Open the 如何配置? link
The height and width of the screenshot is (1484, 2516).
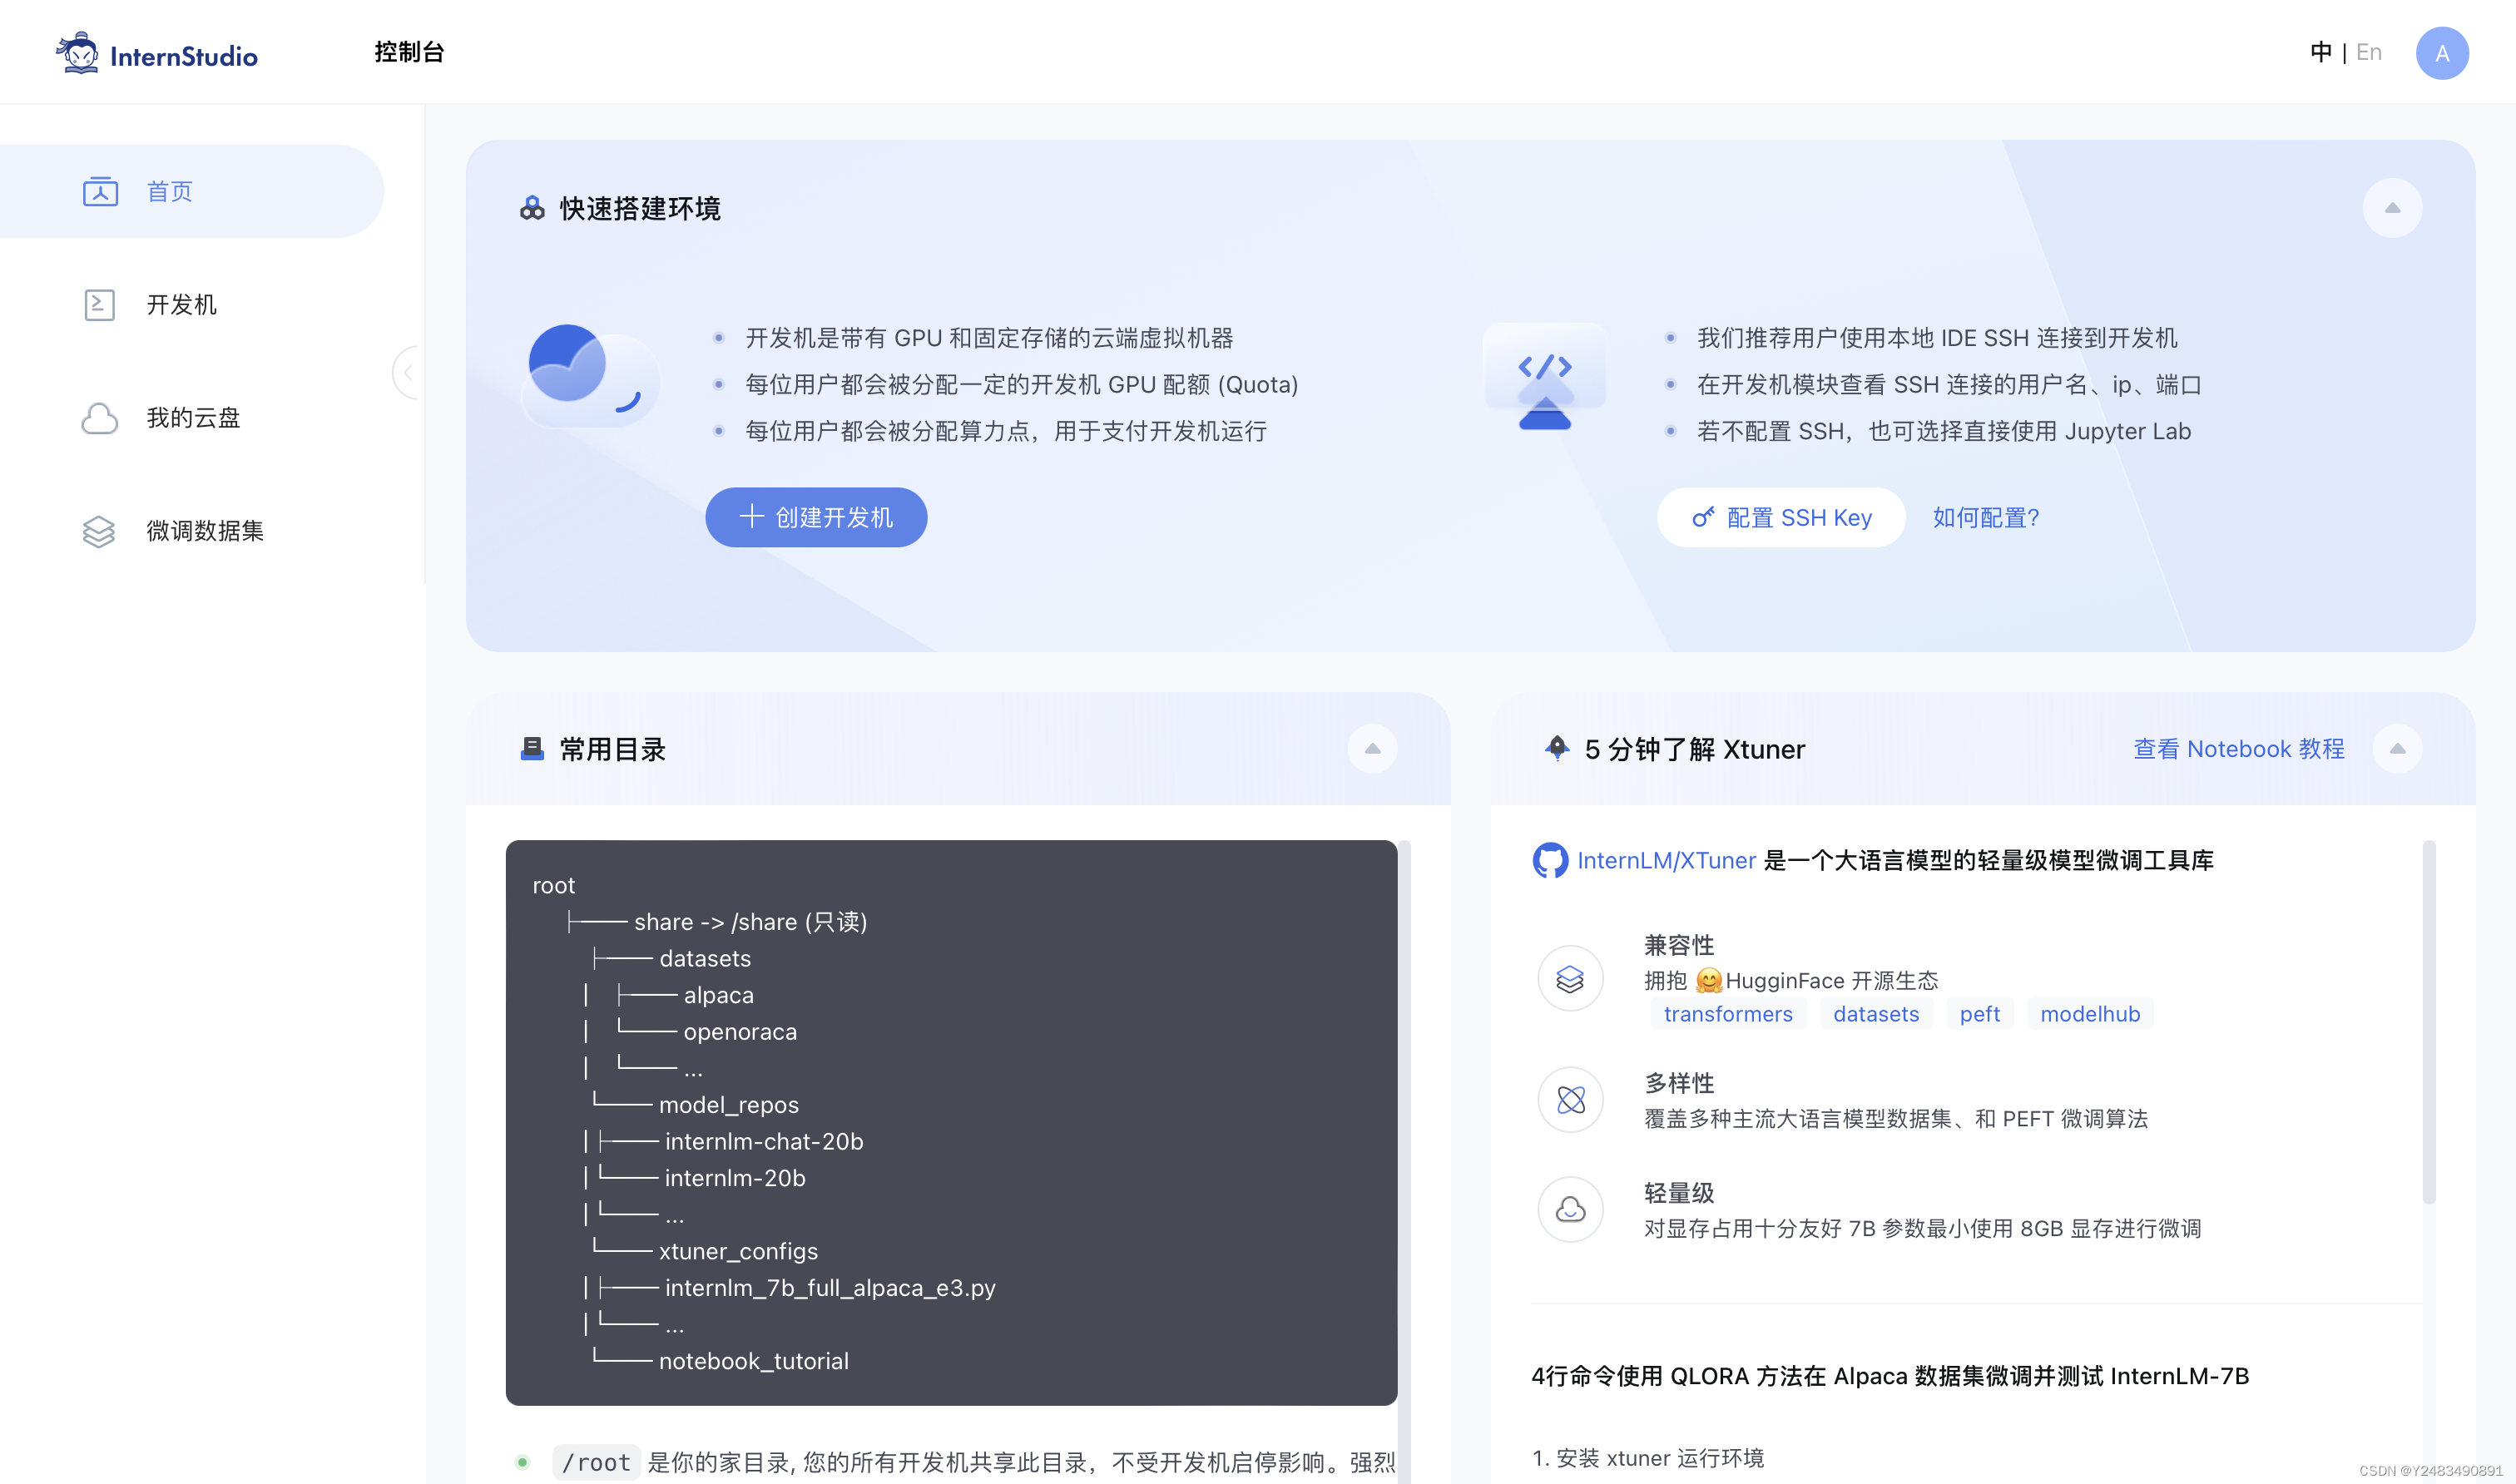(1985, 517)
